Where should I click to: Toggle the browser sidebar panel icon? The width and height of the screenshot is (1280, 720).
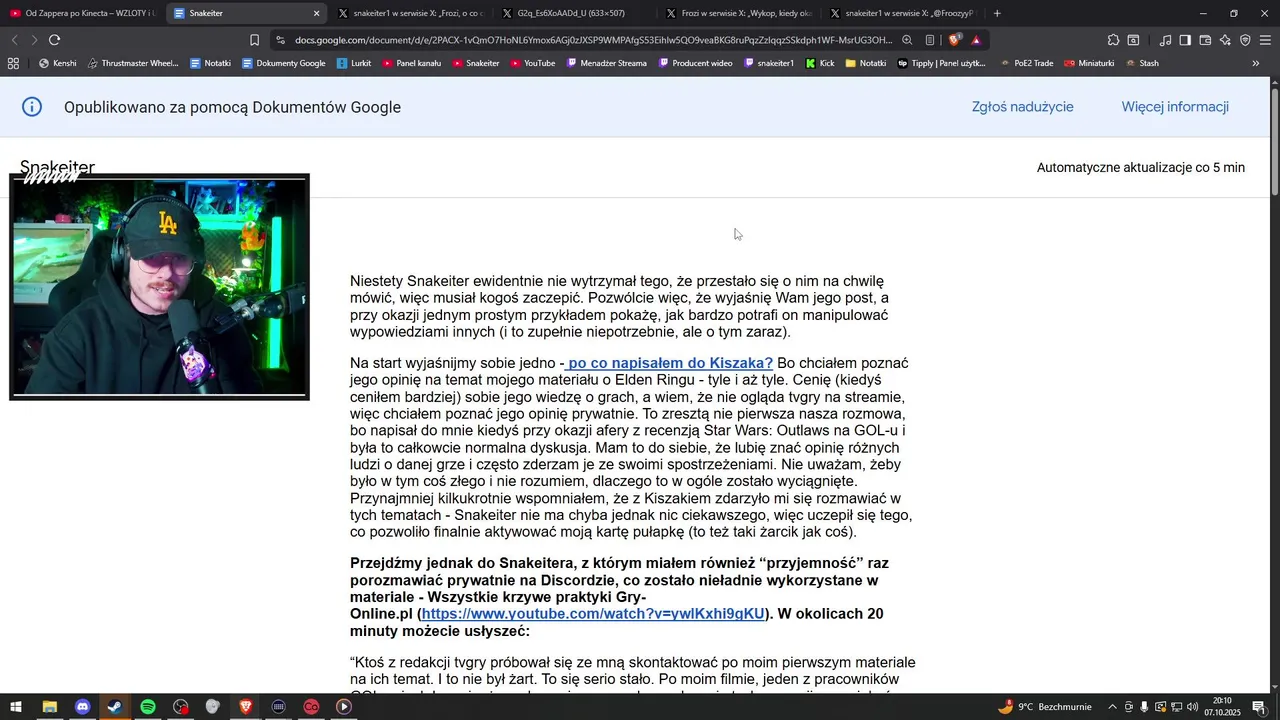[1185, 40]
